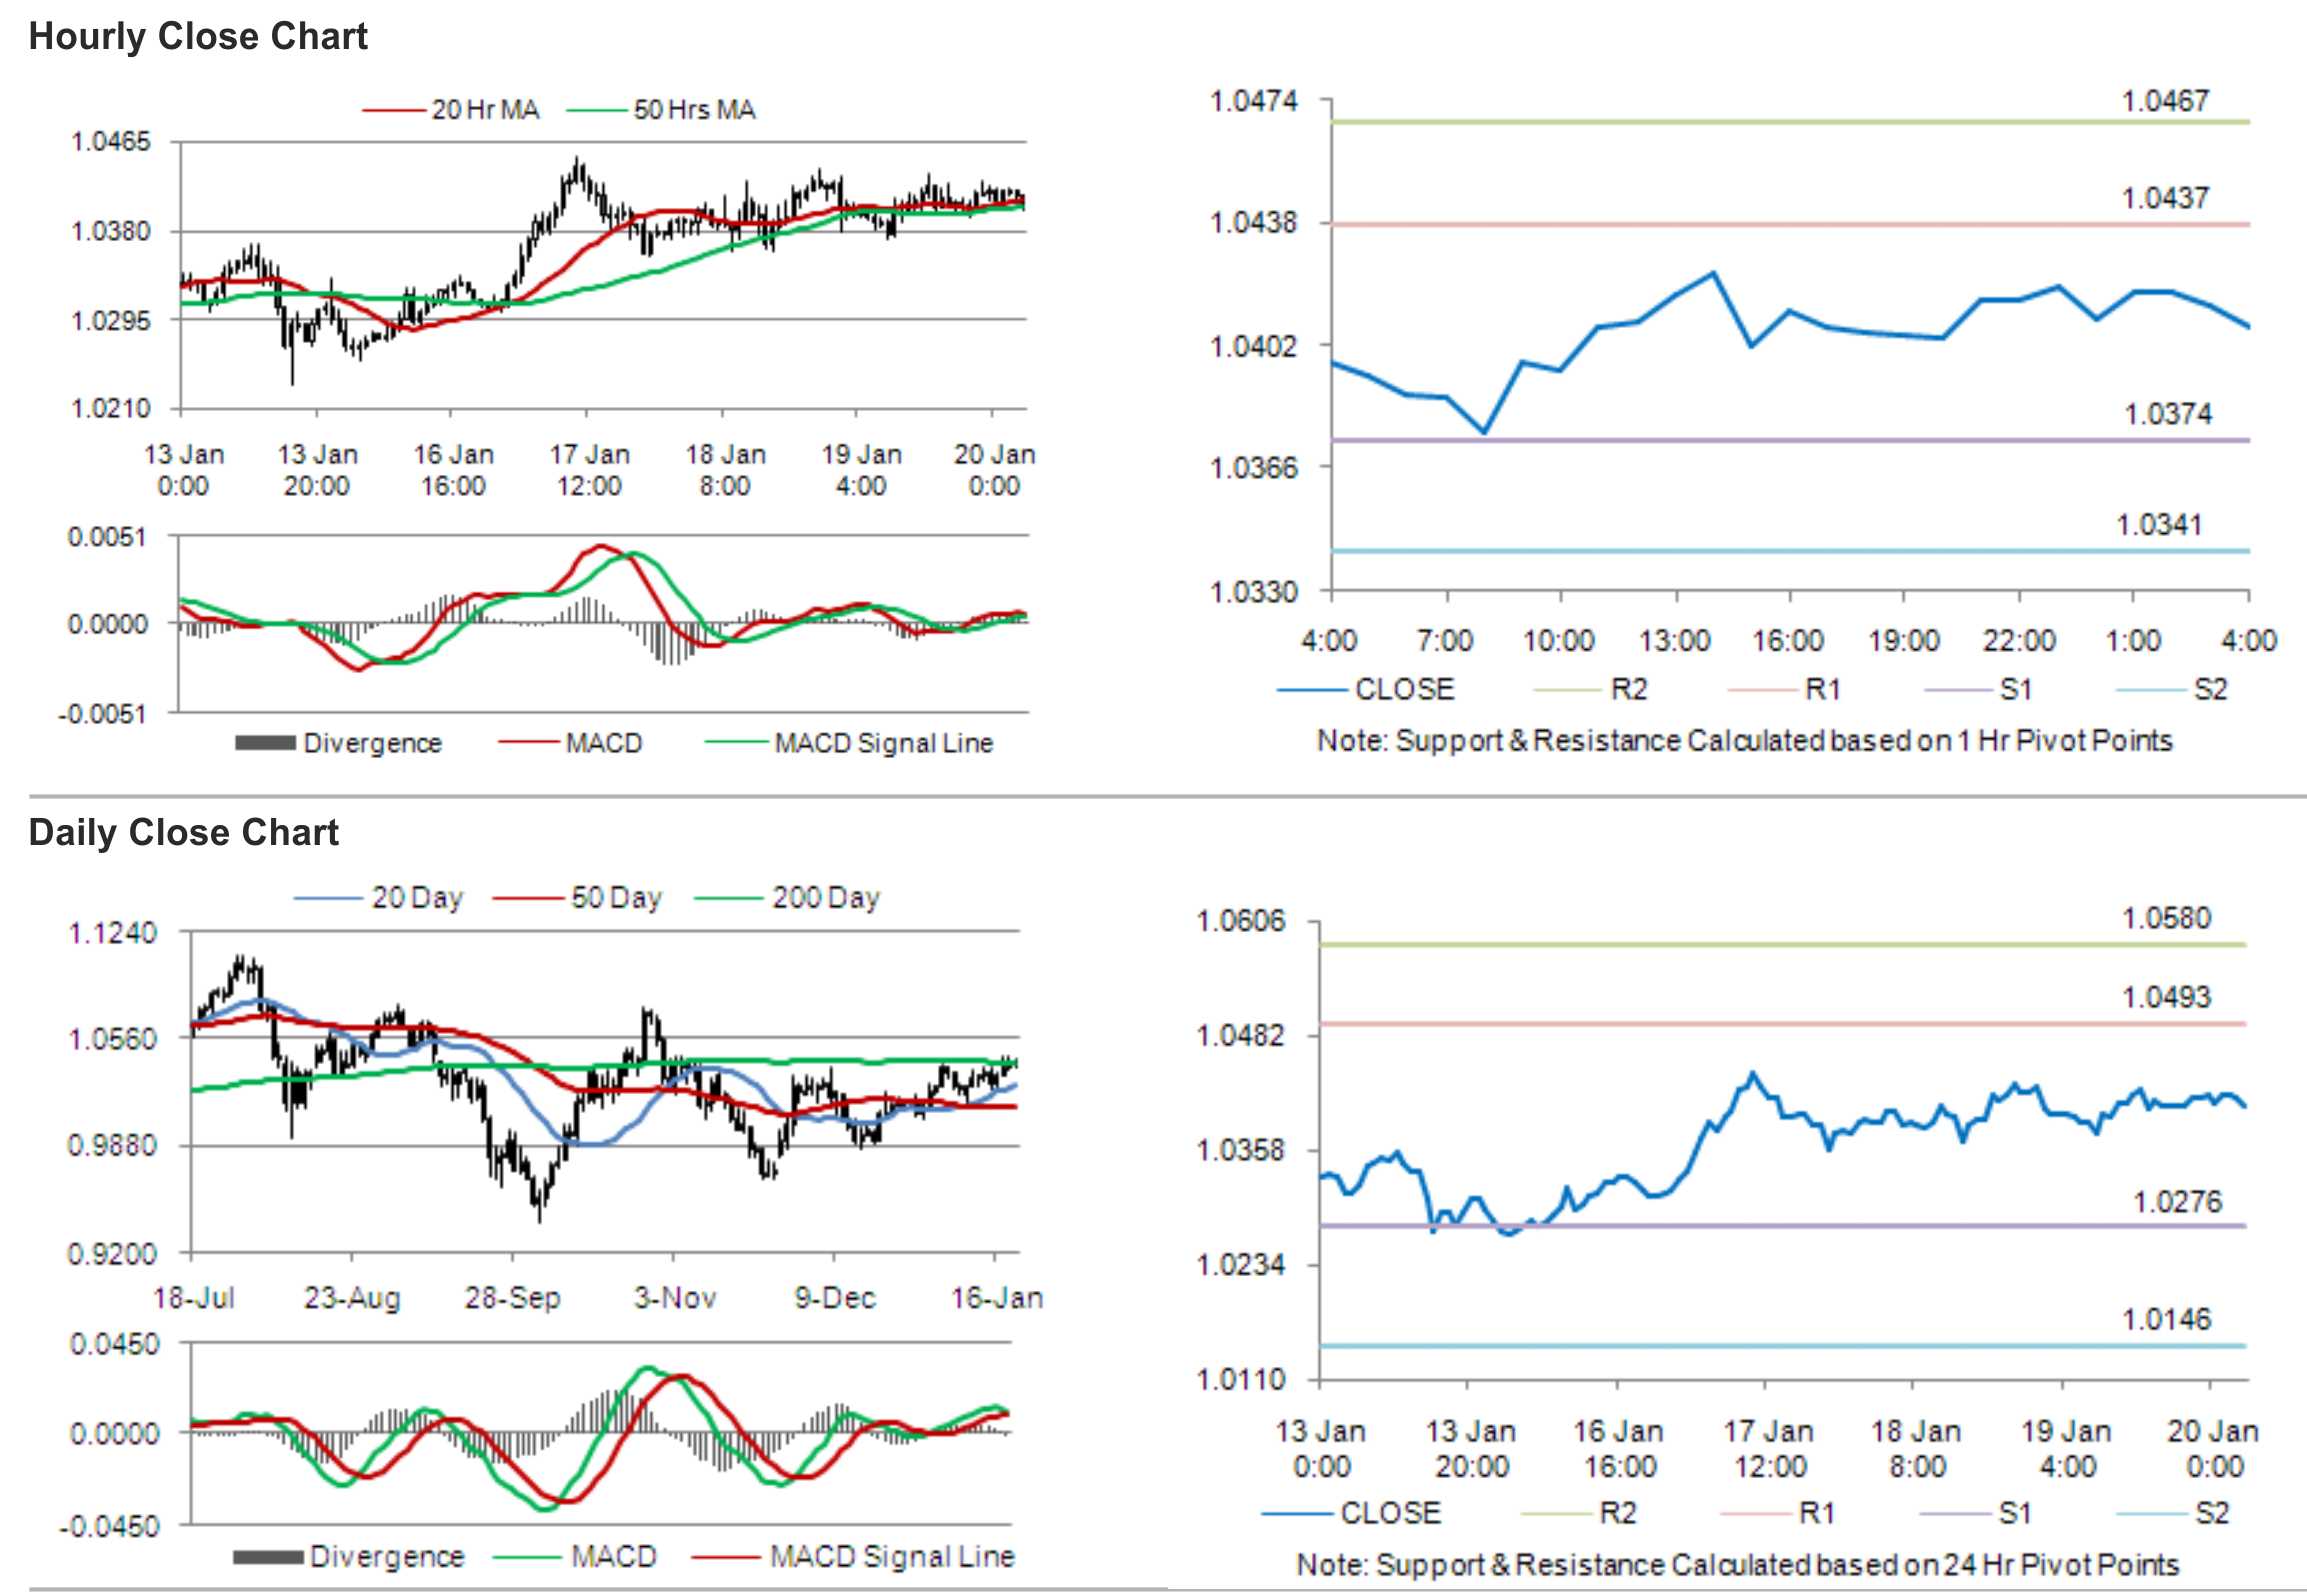Screen dimensions: 2307x1592
Task: Click the 1.0606 y-axis label
Action: (1241, 920)
